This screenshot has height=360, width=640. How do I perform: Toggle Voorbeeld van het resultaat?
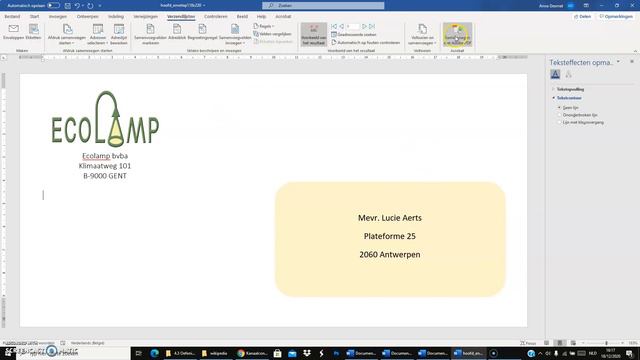pos(314,34)
